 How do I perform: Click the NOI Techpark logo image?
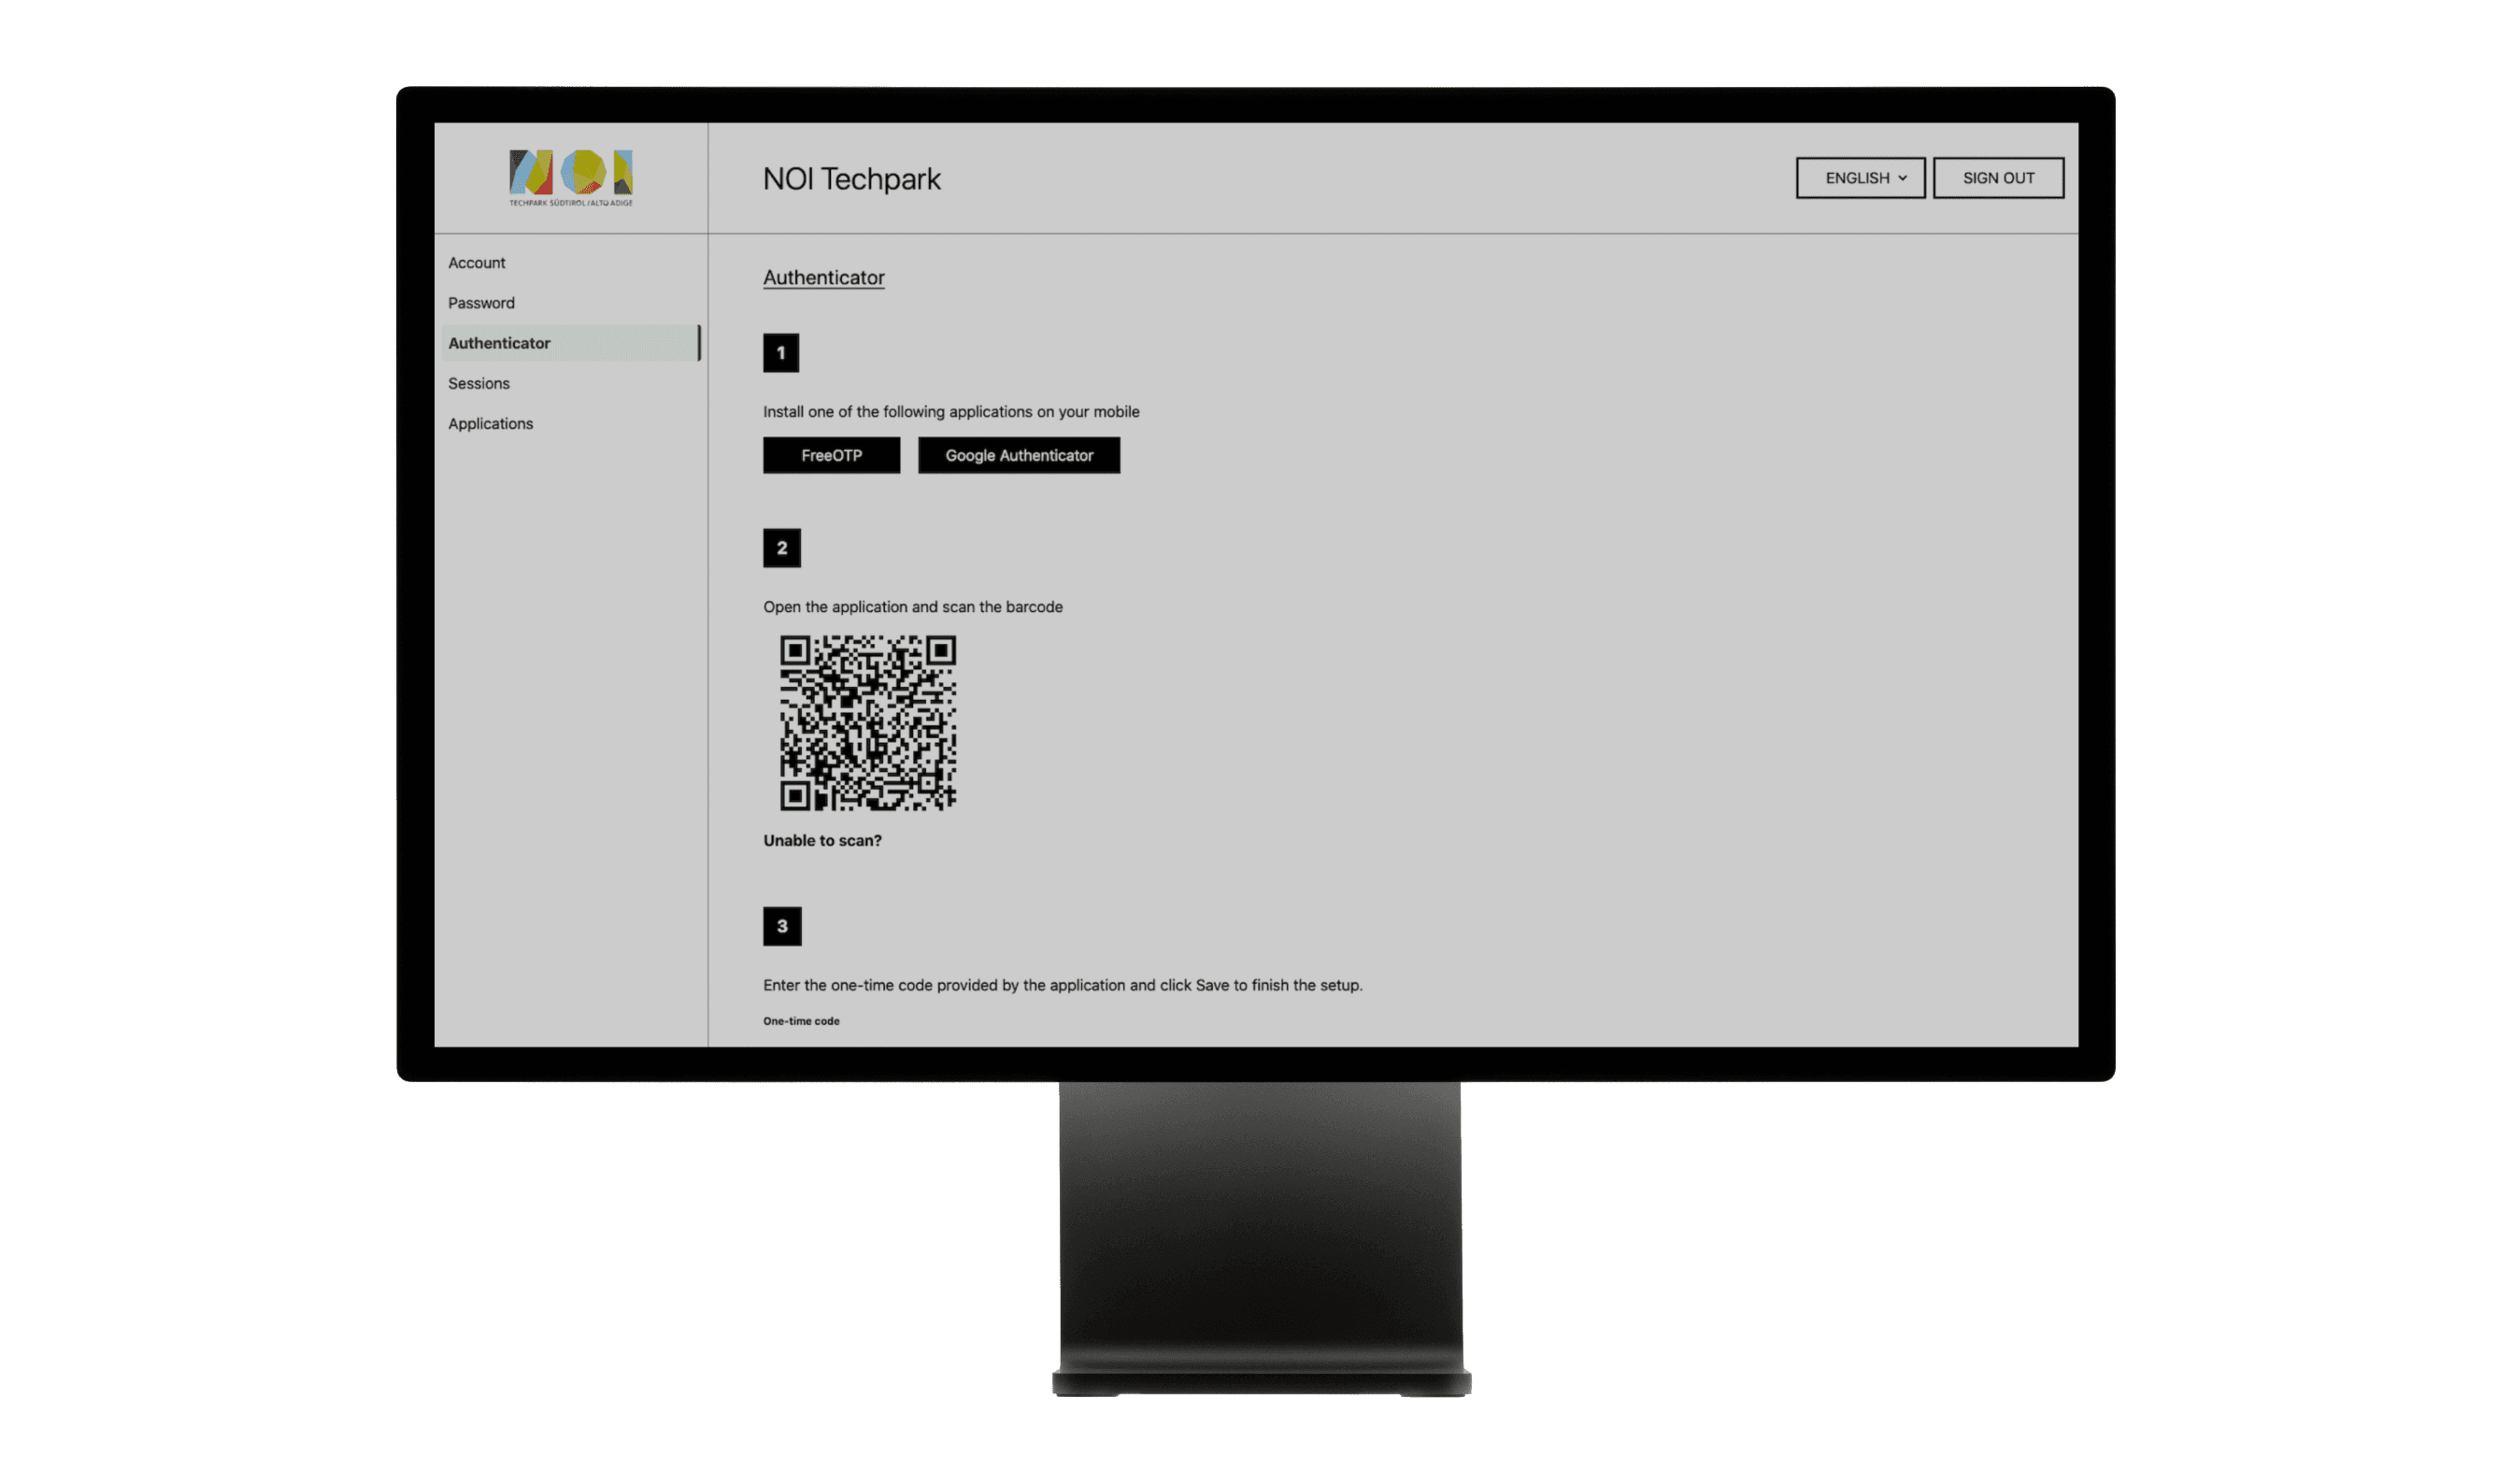[x=570, y=177]
